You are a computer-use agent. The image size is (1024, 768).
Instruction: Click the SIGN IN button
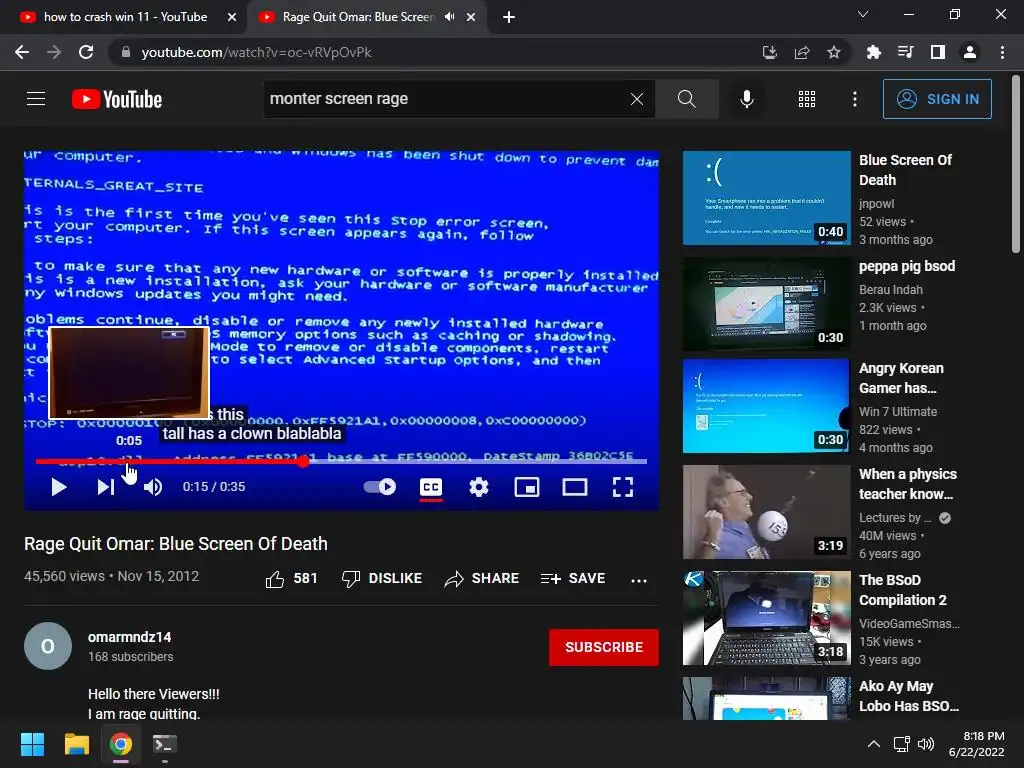pyautogui.click(x=937, y=99)
